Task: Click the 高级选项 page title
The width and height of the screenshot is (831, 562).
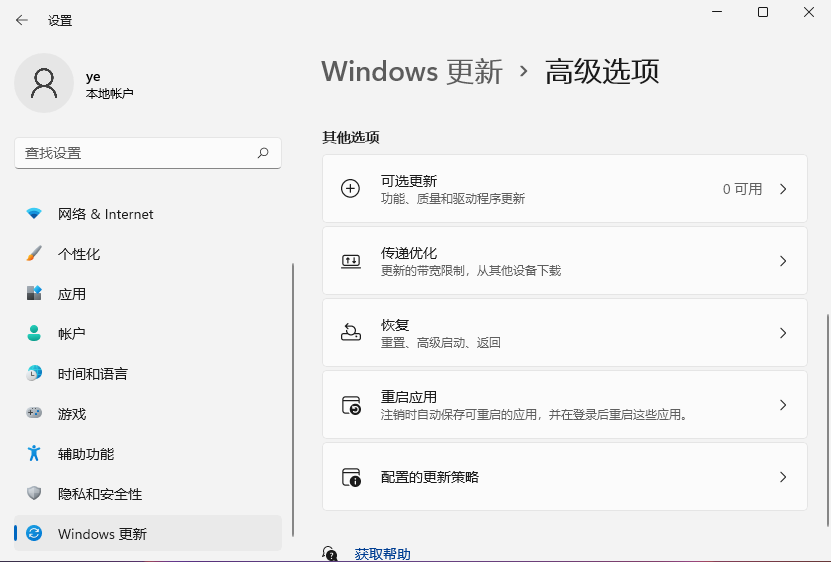Action: (602, 72)
